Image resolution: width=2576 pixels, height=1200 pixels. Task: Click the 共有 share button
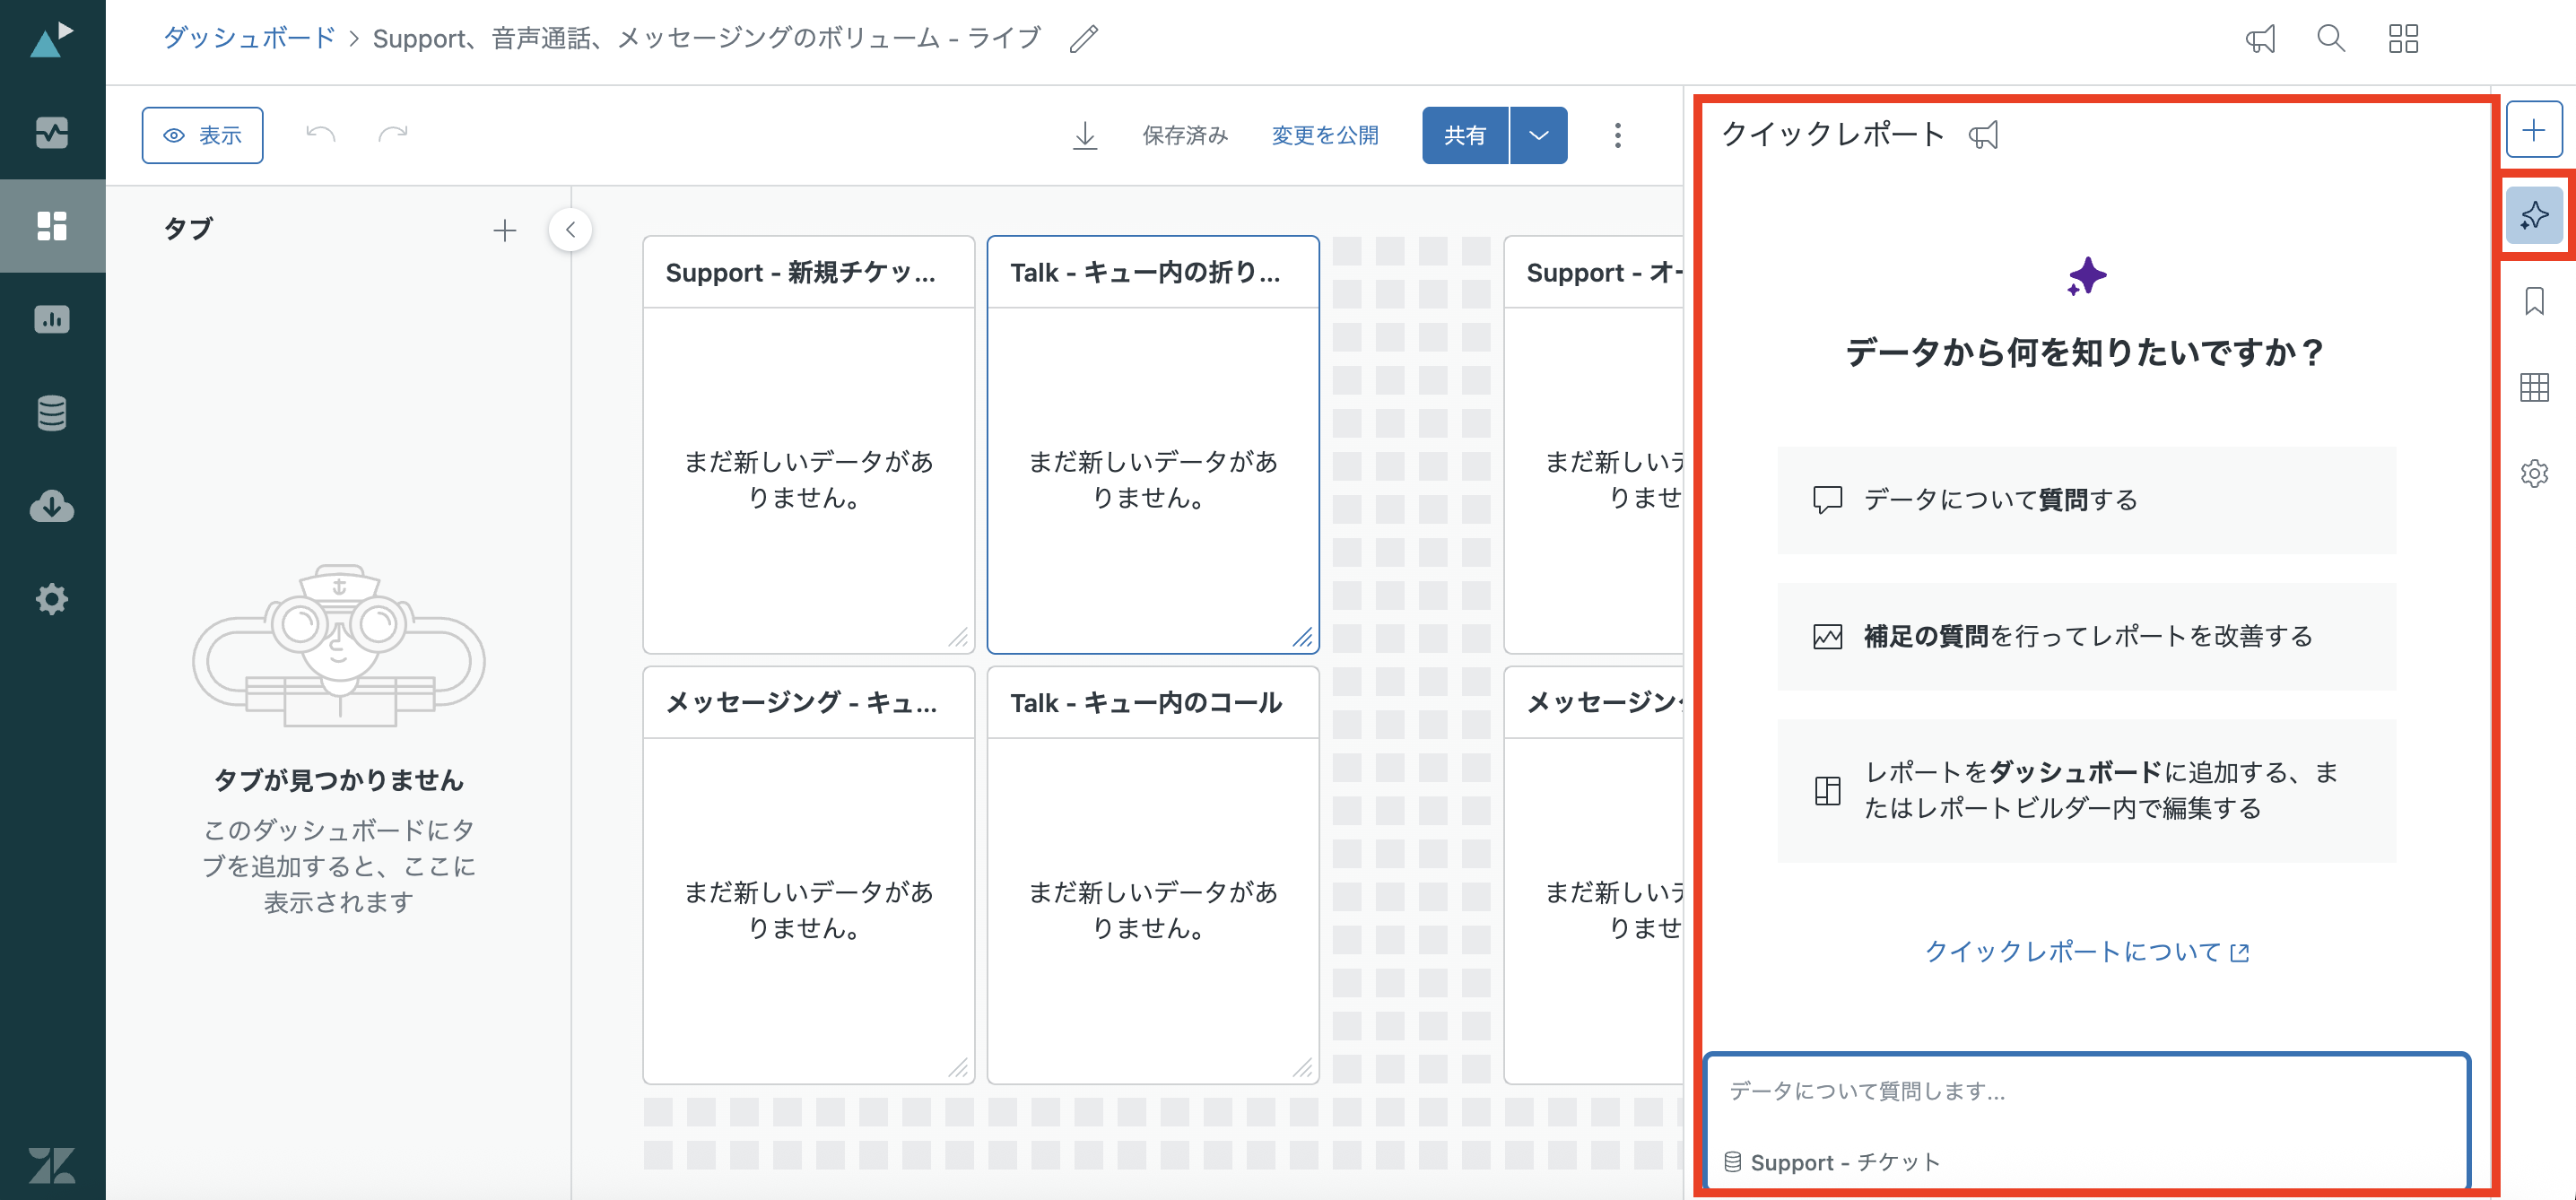tap(1465, 135)
